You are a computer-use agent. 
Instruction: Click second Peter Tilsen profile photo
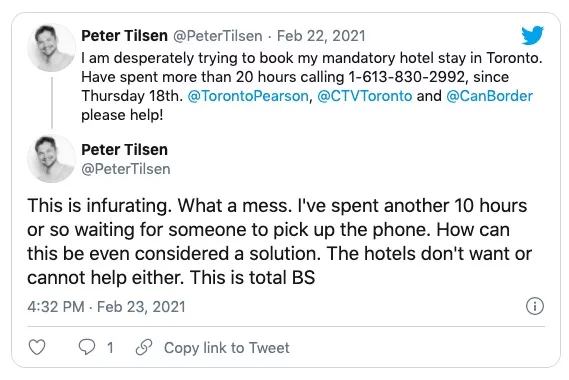point(51,158)
